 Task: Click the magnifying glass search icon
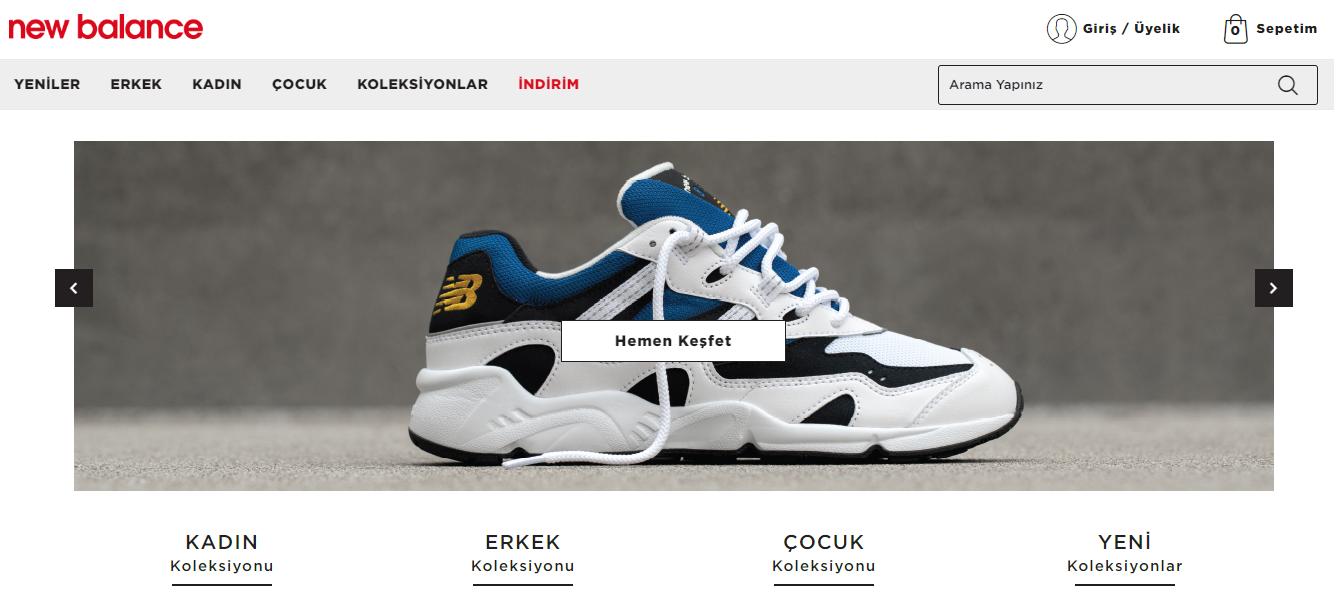click(1288, 85)
